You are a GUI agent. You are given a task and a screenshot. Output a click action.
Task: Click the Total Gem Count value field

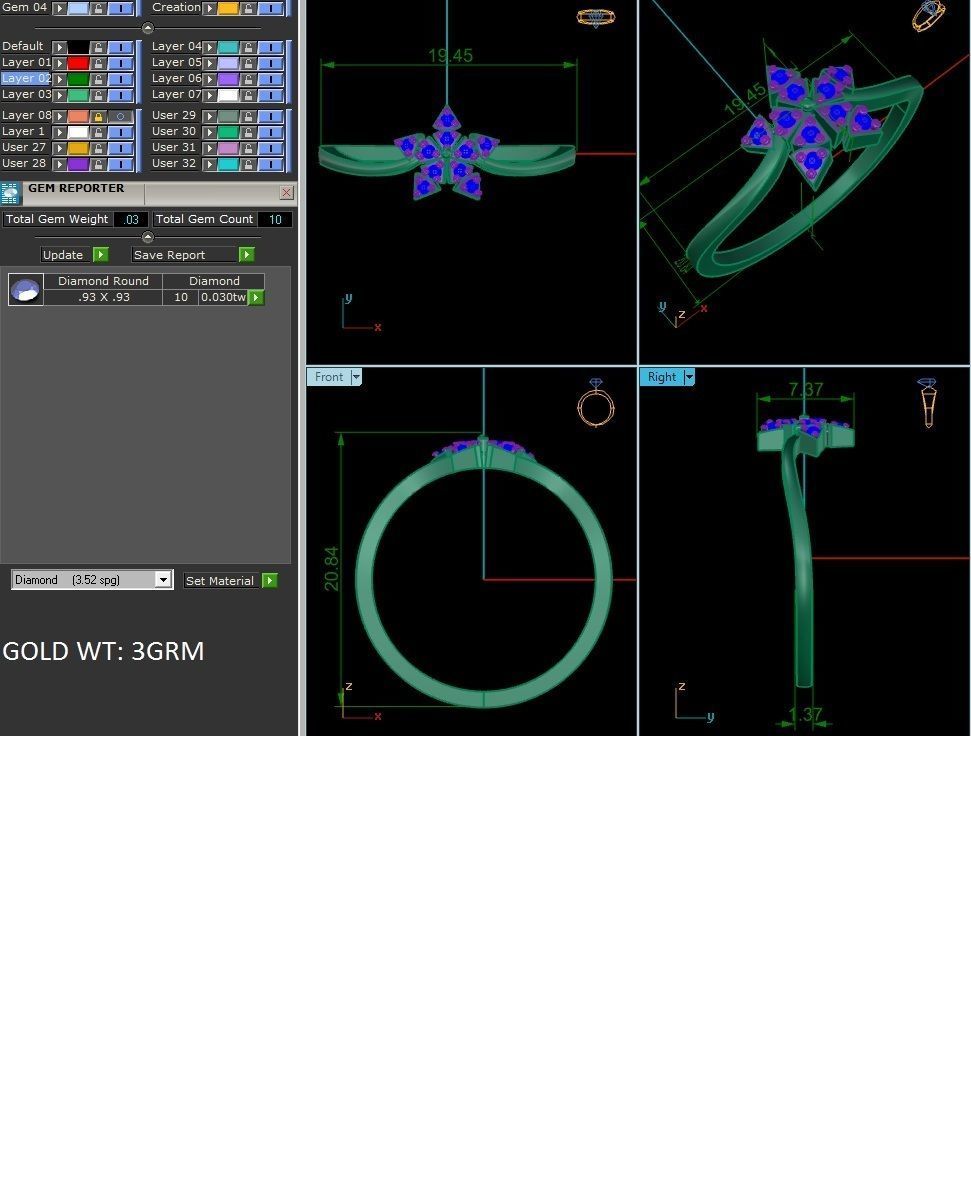tap(274, 219)
